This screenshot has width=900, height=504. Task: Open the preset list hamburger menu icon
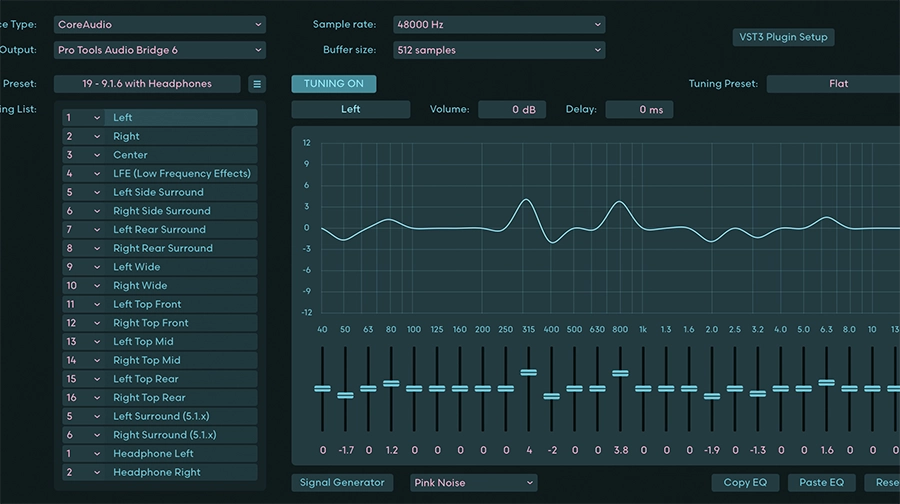coord(257,84)
